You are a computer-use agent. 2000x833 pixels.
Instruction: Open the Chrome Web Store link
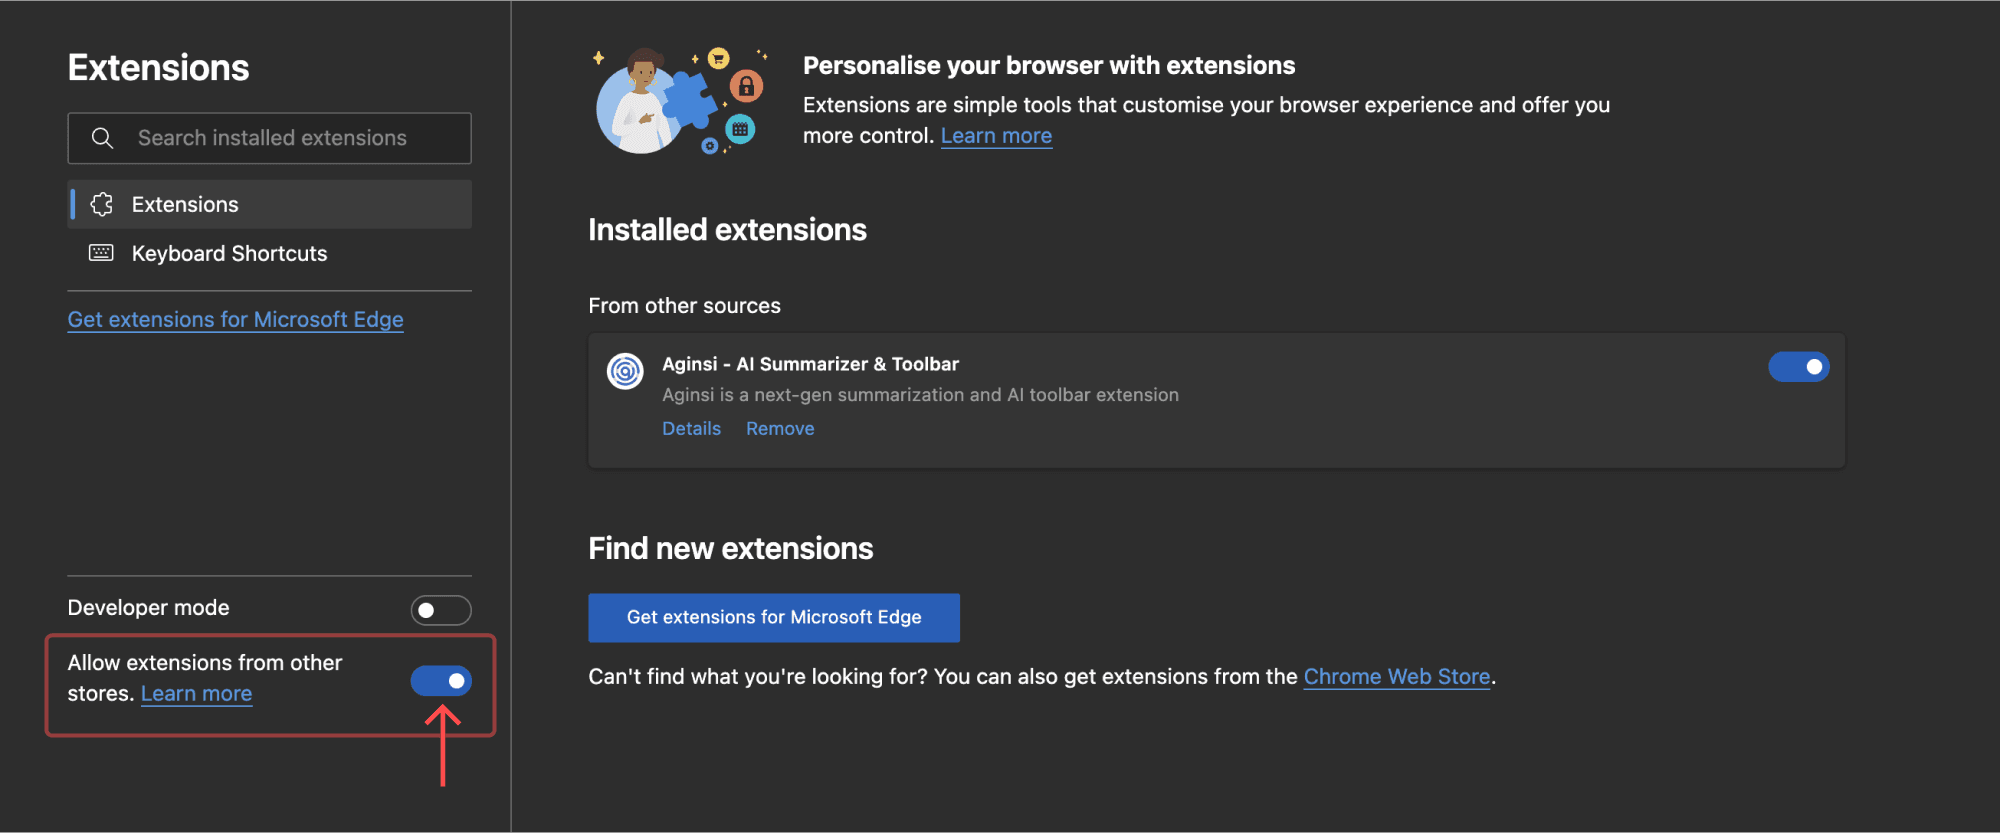click(1397, 677)
